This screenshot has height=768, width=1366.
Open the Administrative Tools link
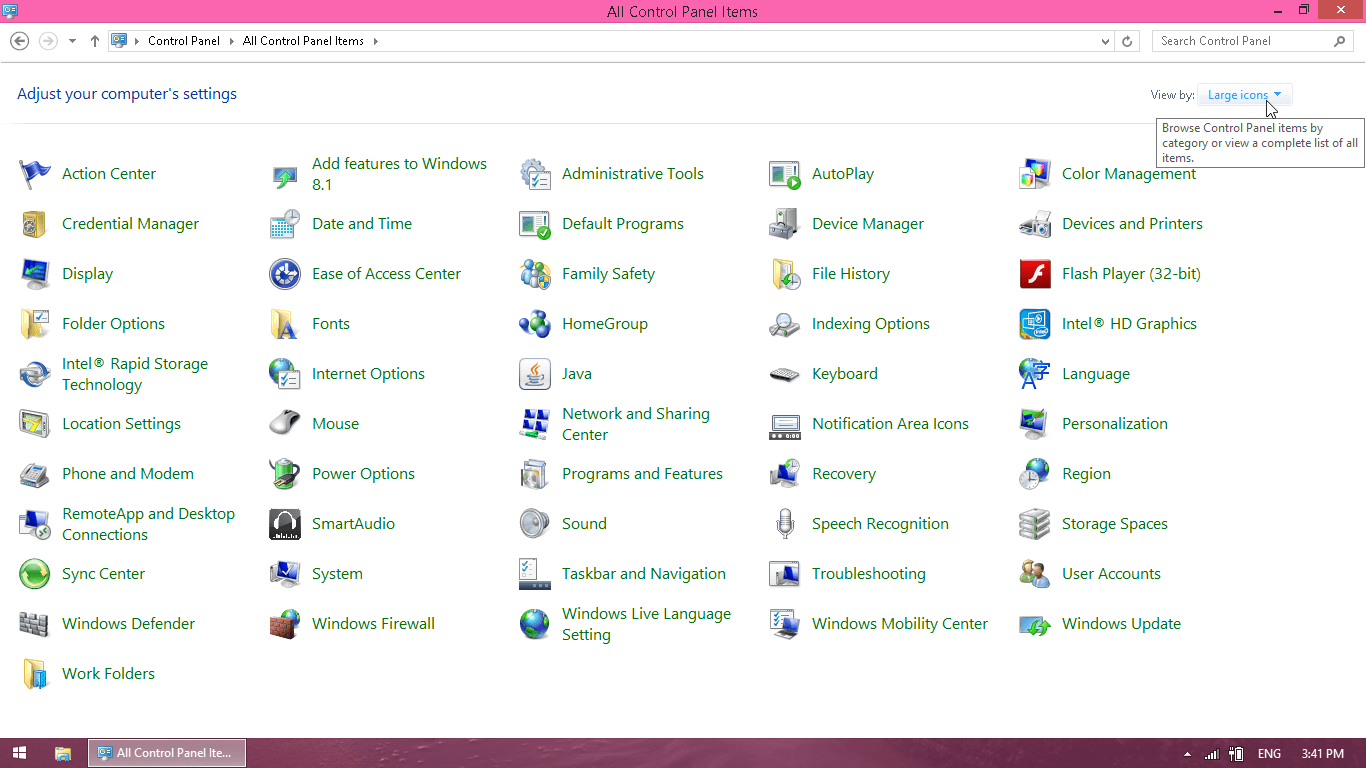point(633,174)
